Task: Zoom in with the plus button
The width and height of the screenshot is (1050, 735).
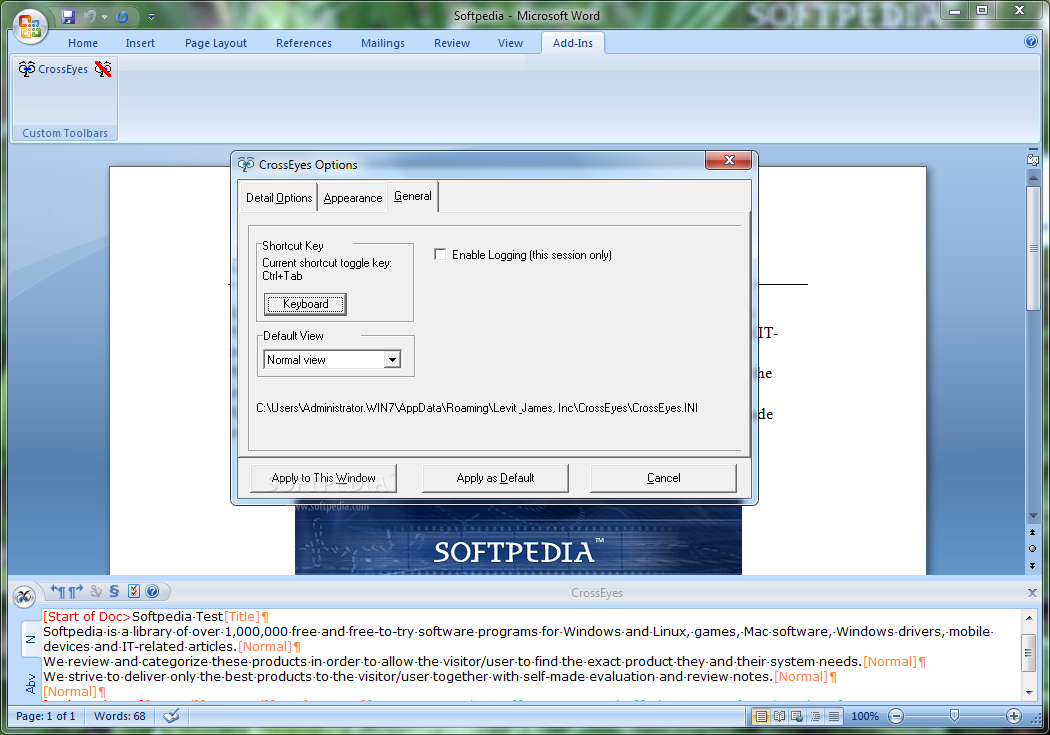Action: click(1014, 716)
